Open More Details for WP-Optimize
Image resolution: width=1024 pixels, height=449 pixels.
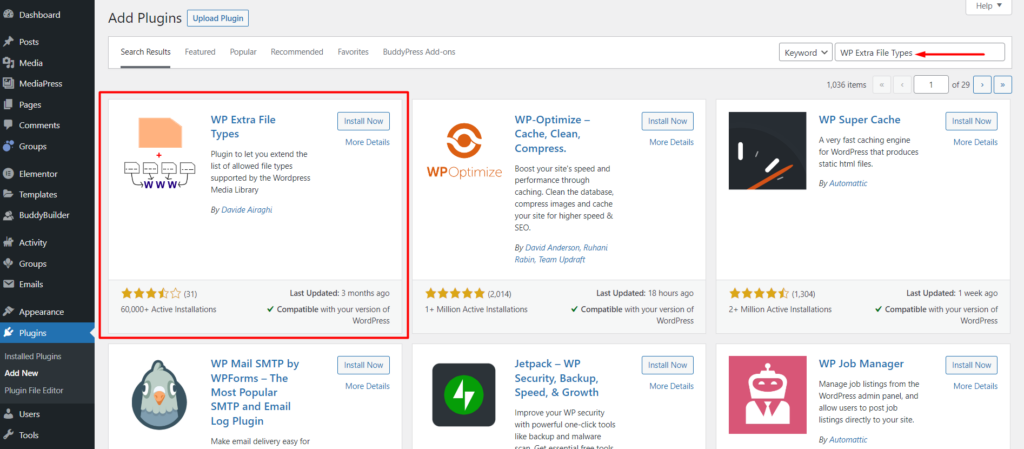[x=671, y=142]
